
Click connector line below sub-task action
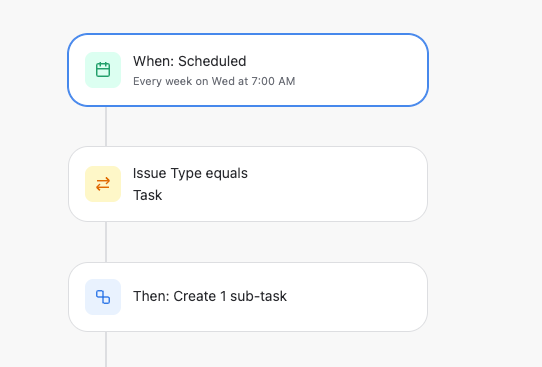click(106, 349)
